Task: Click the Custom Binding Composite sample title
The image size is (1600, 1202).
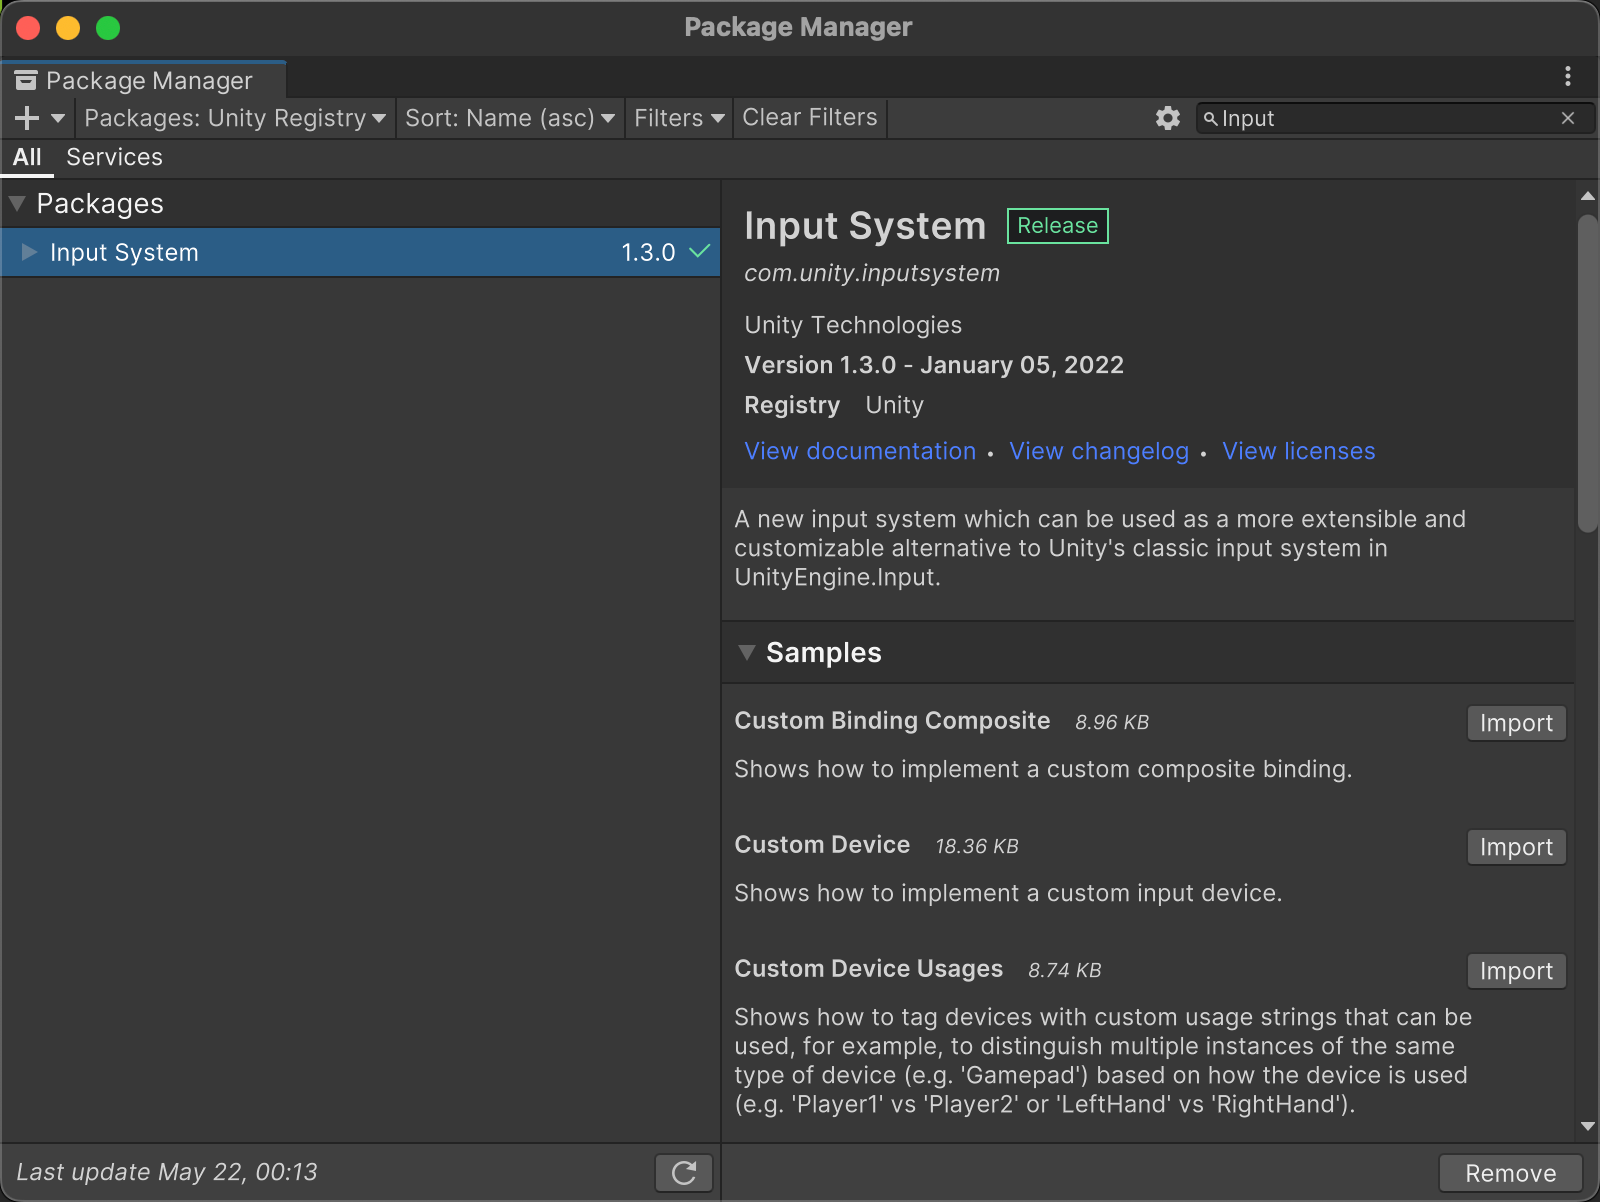Action: tap(892, 721)
